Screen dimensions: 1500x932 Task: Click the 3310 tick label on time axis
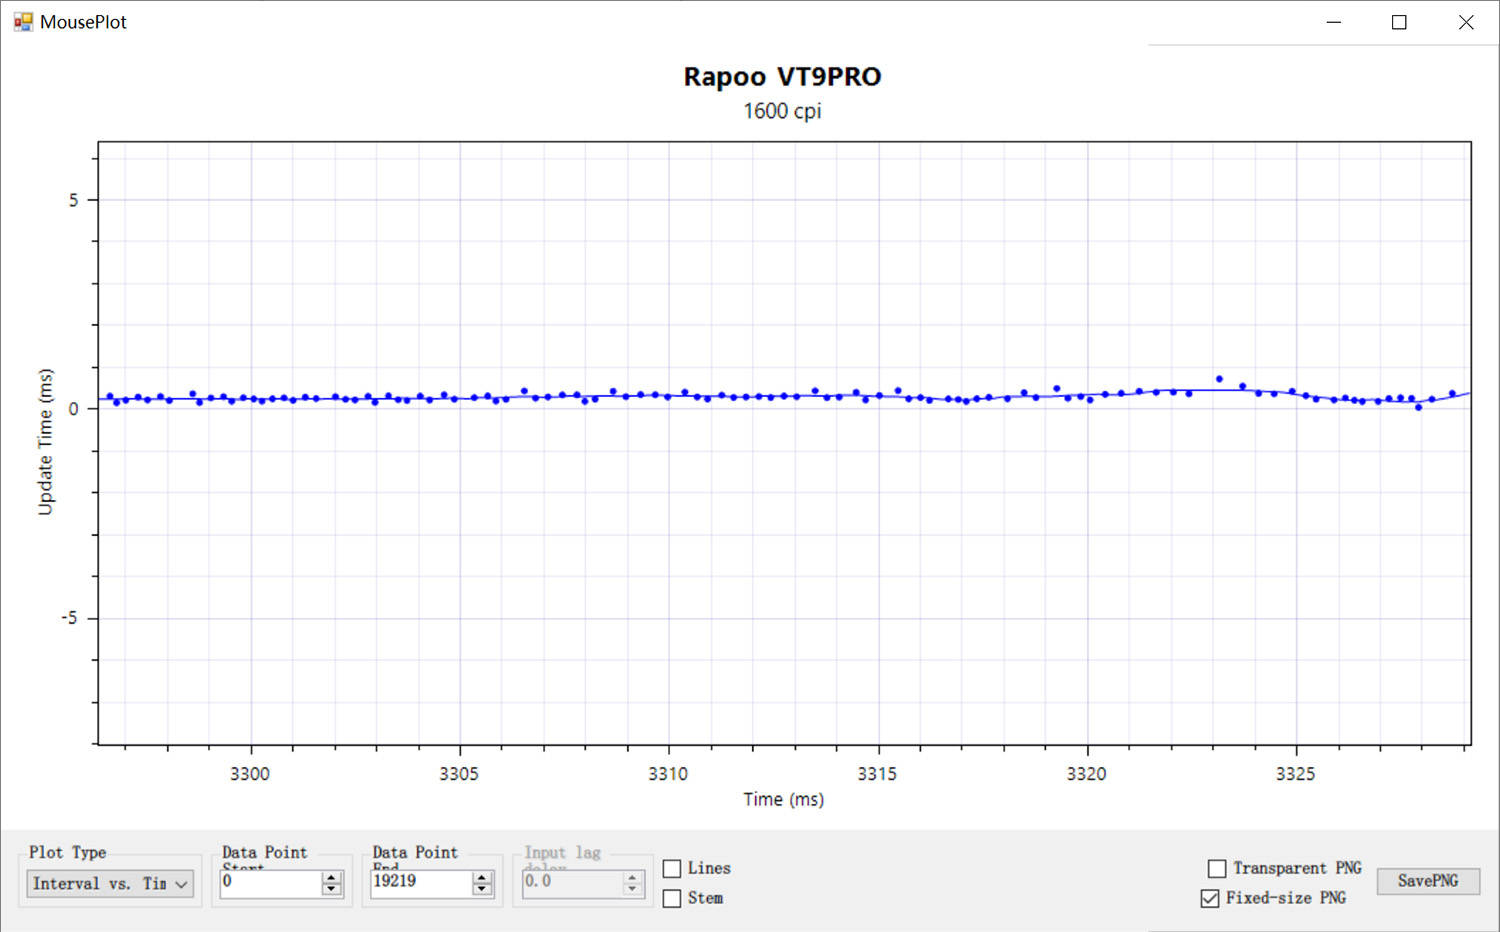click(668, 774)
